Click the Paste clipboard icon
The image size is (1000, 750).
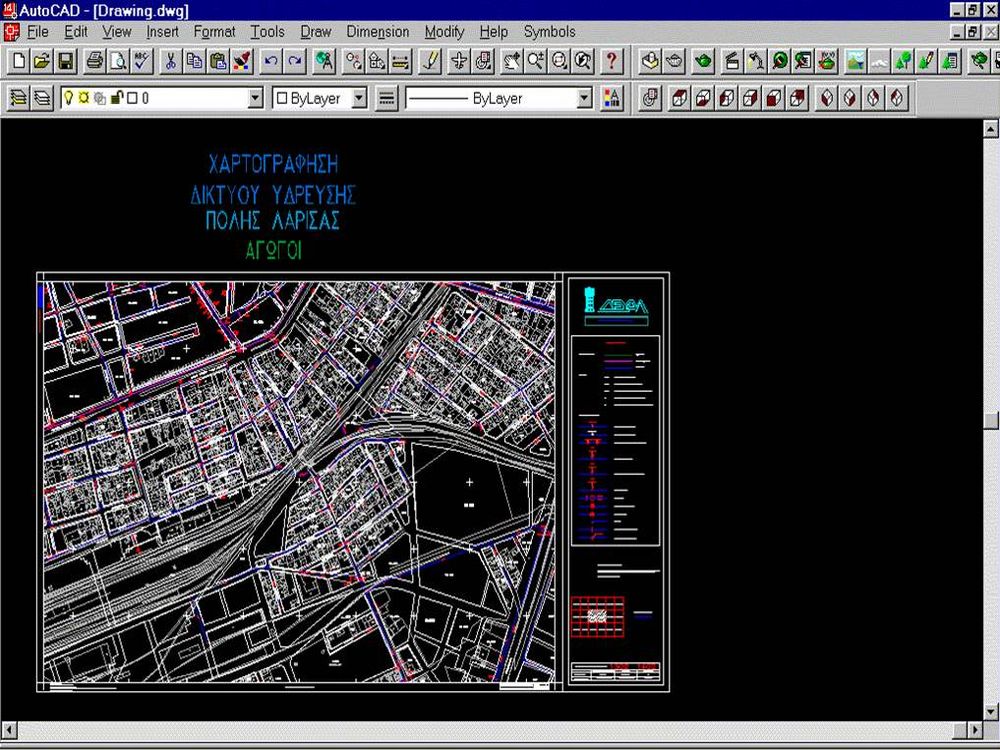tap(218, 61)
